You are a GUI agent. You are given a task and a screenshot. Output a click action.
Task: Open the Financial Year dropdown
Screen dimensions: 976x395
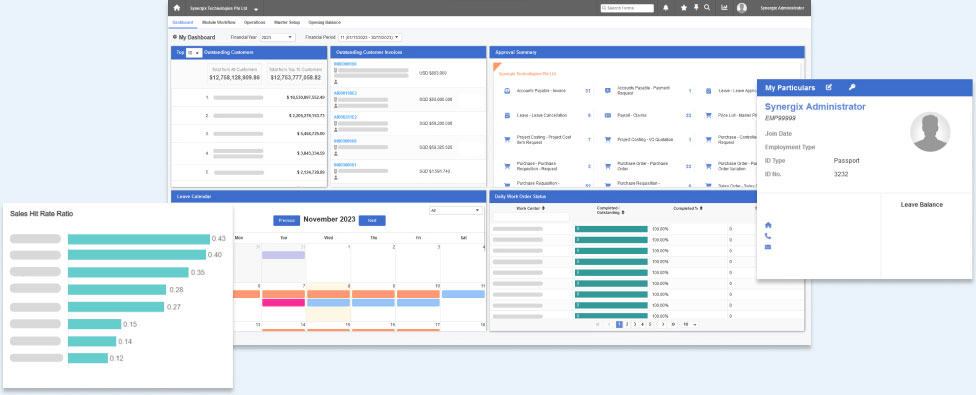278,37
